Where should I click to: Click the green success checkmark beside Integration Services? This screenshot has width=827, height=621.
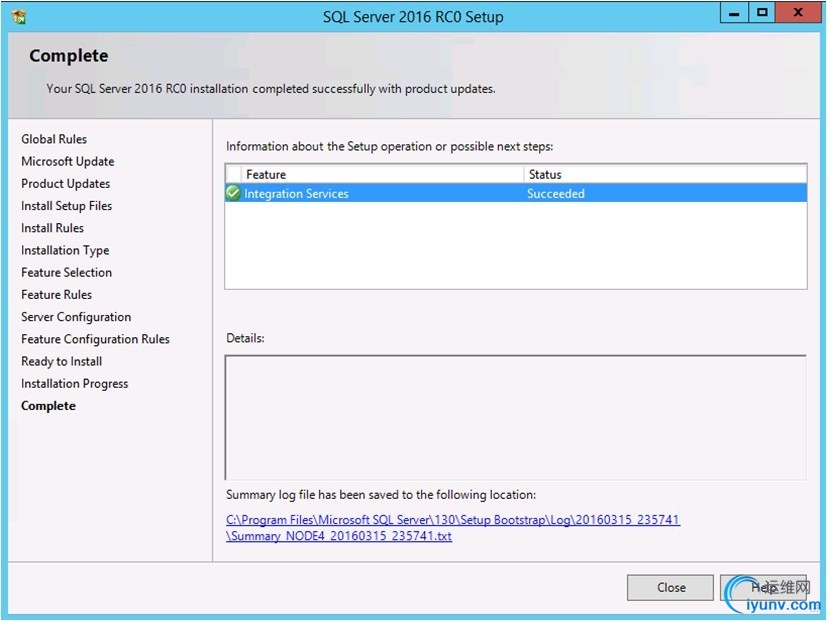[233, 193]
